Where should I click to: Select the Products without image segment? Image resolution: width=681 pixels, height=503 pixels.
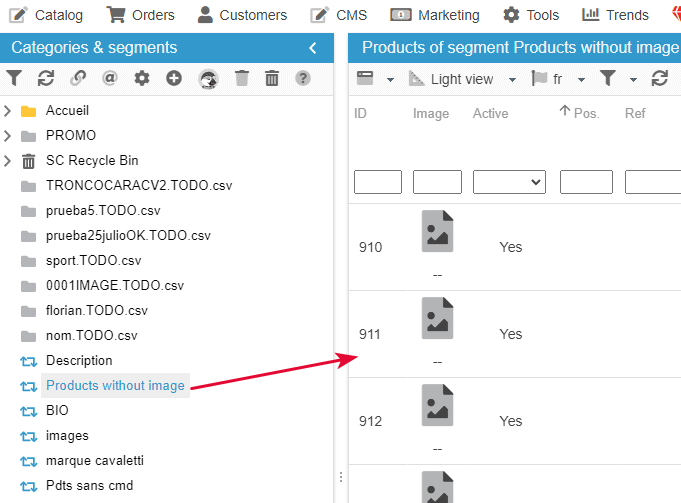(x=115, y=386)
